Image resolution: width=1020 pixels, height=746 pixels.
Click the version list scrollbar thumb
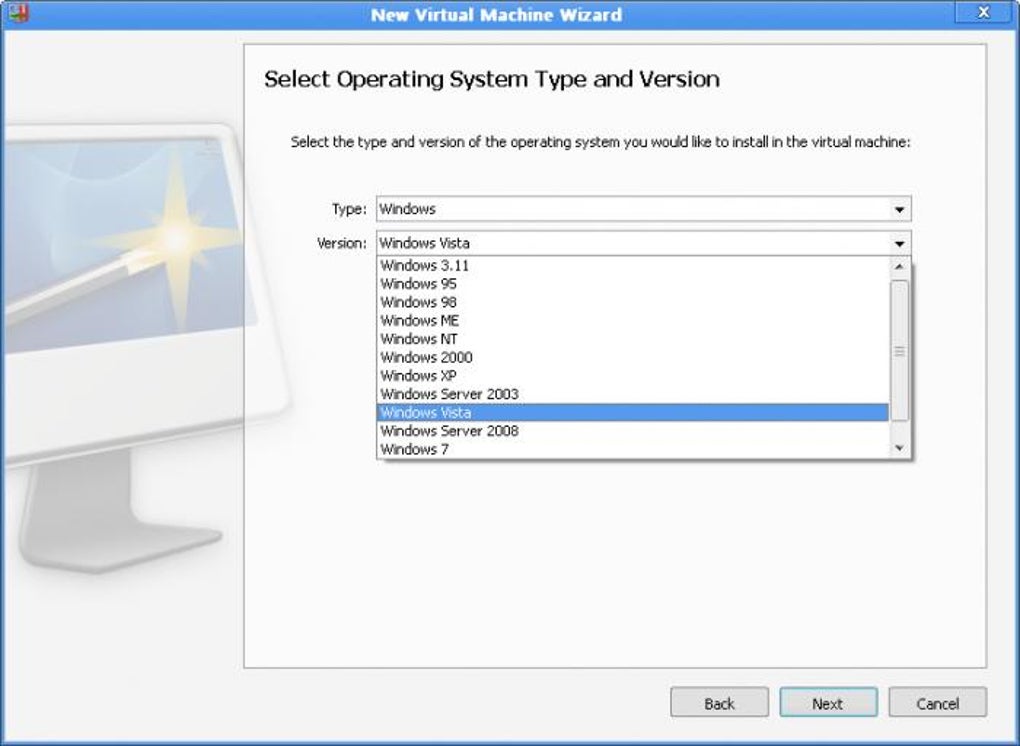pyautogui.click(x=899, y=351)
